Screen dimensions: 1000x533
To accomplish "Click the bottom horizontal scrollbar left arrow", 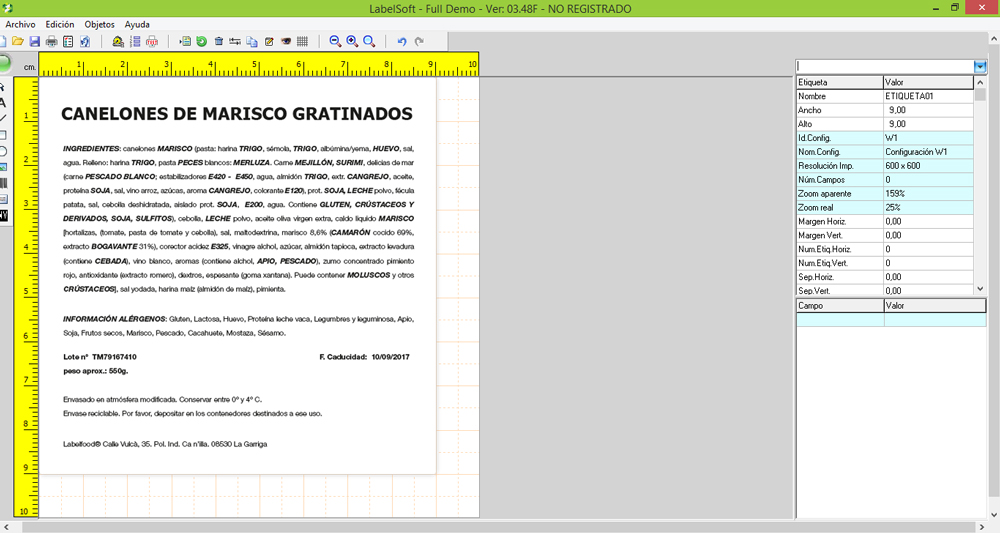I will pyautogui.click(x=6, y=527).
